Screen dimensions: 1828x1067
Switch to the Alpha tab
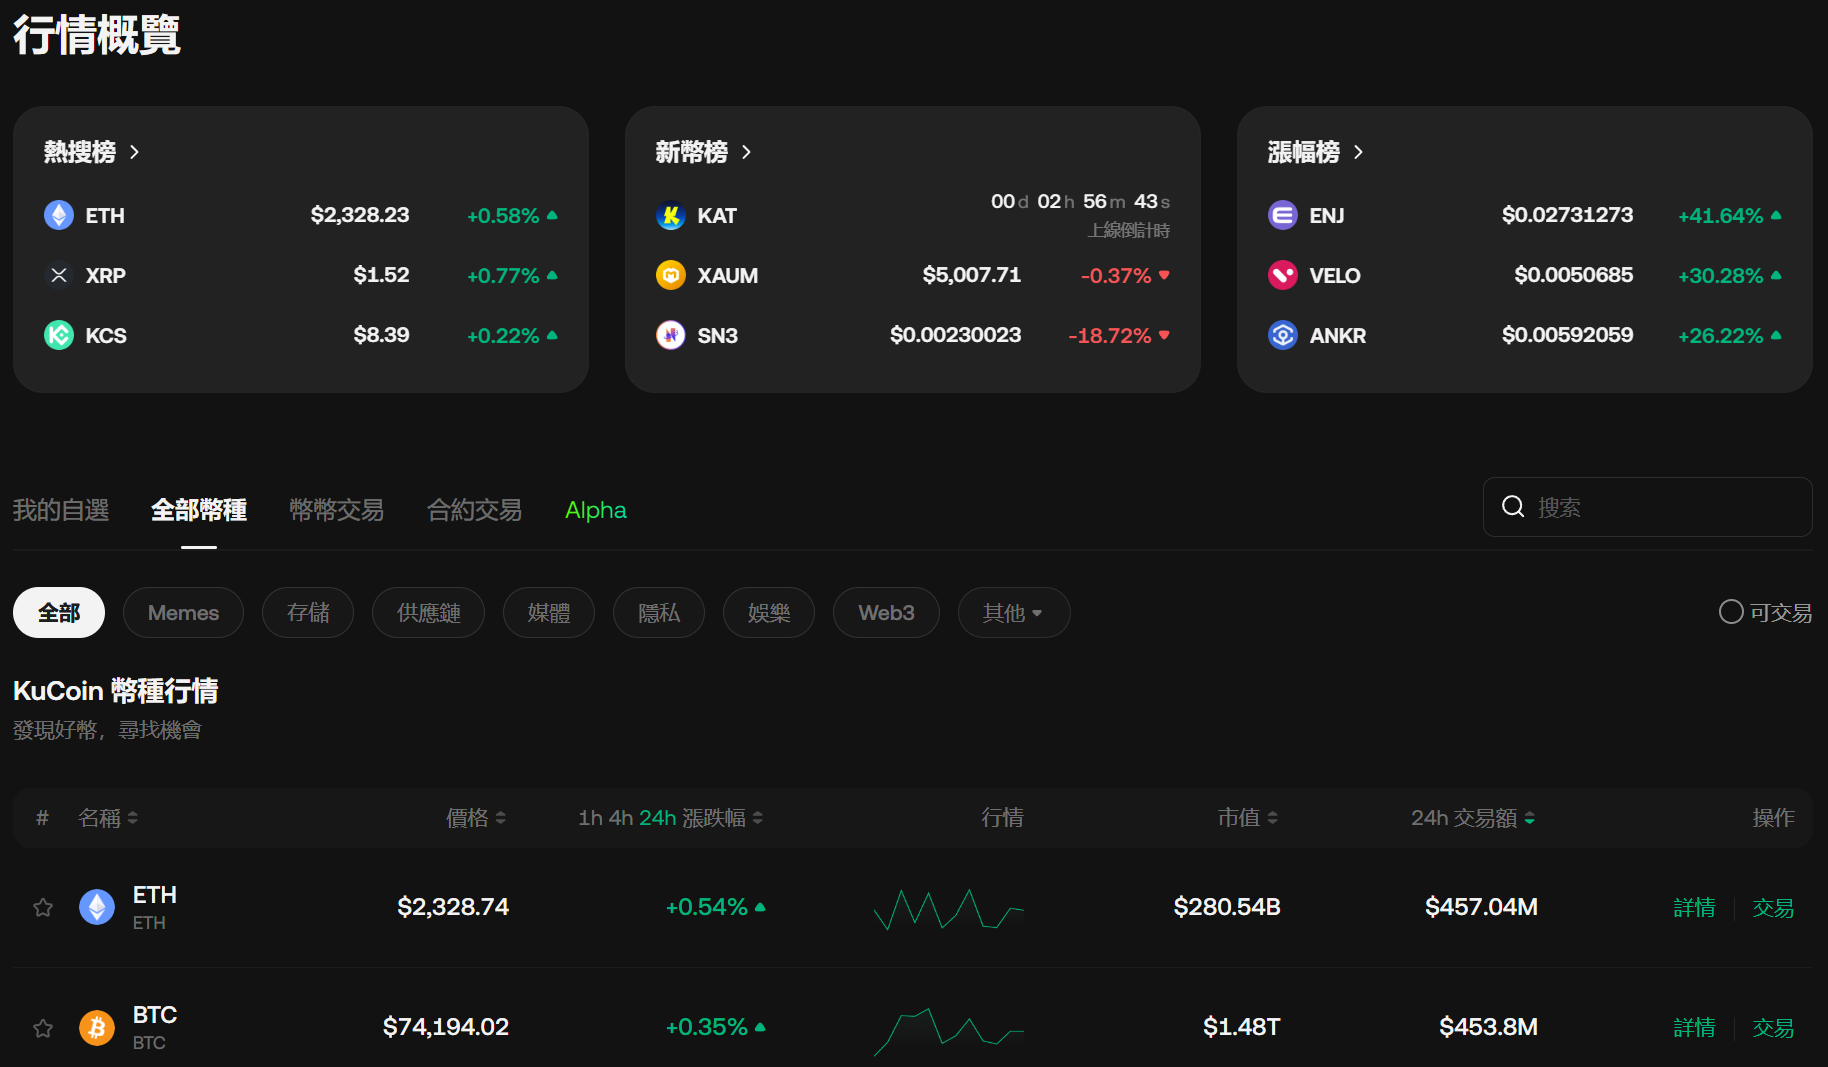click(x=595, y=510)
